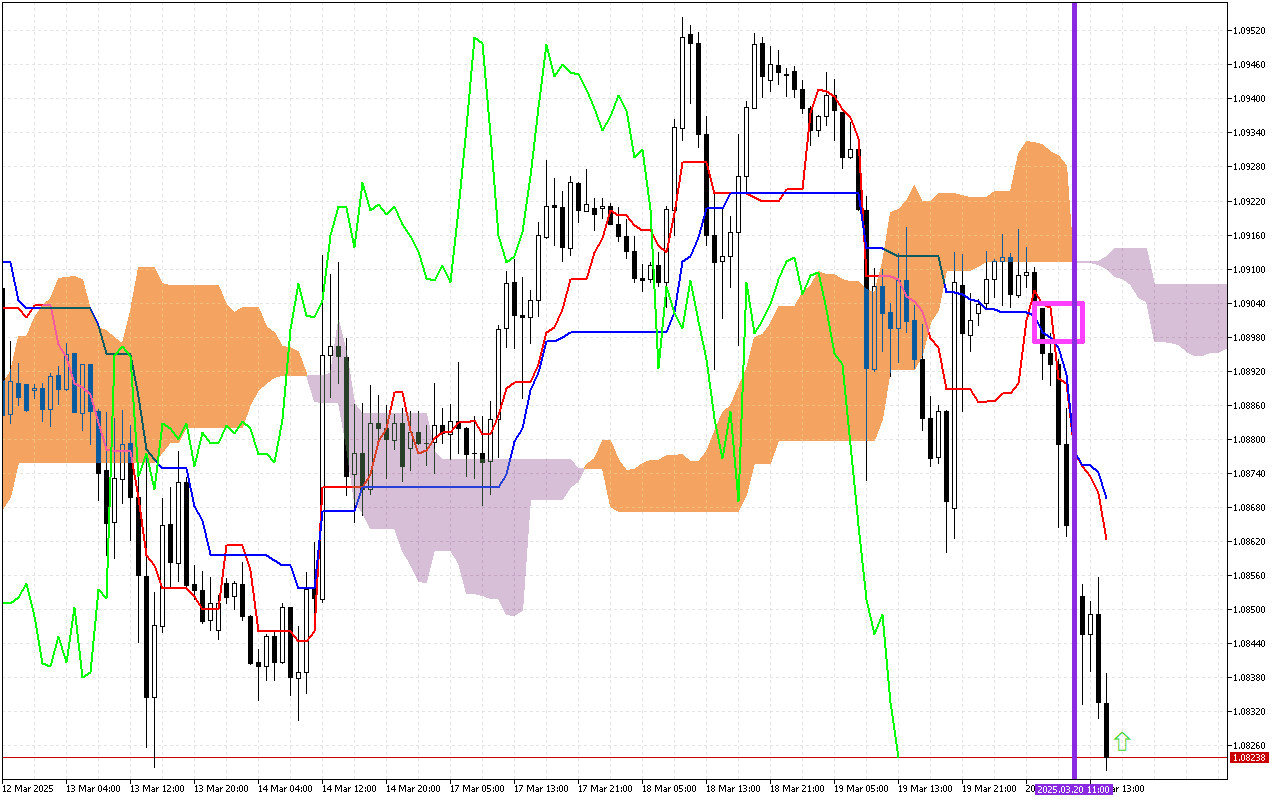
Task: Pick the 13 Mar 20:00 time label
Action: pyautogui.click(x=220, y=789)
